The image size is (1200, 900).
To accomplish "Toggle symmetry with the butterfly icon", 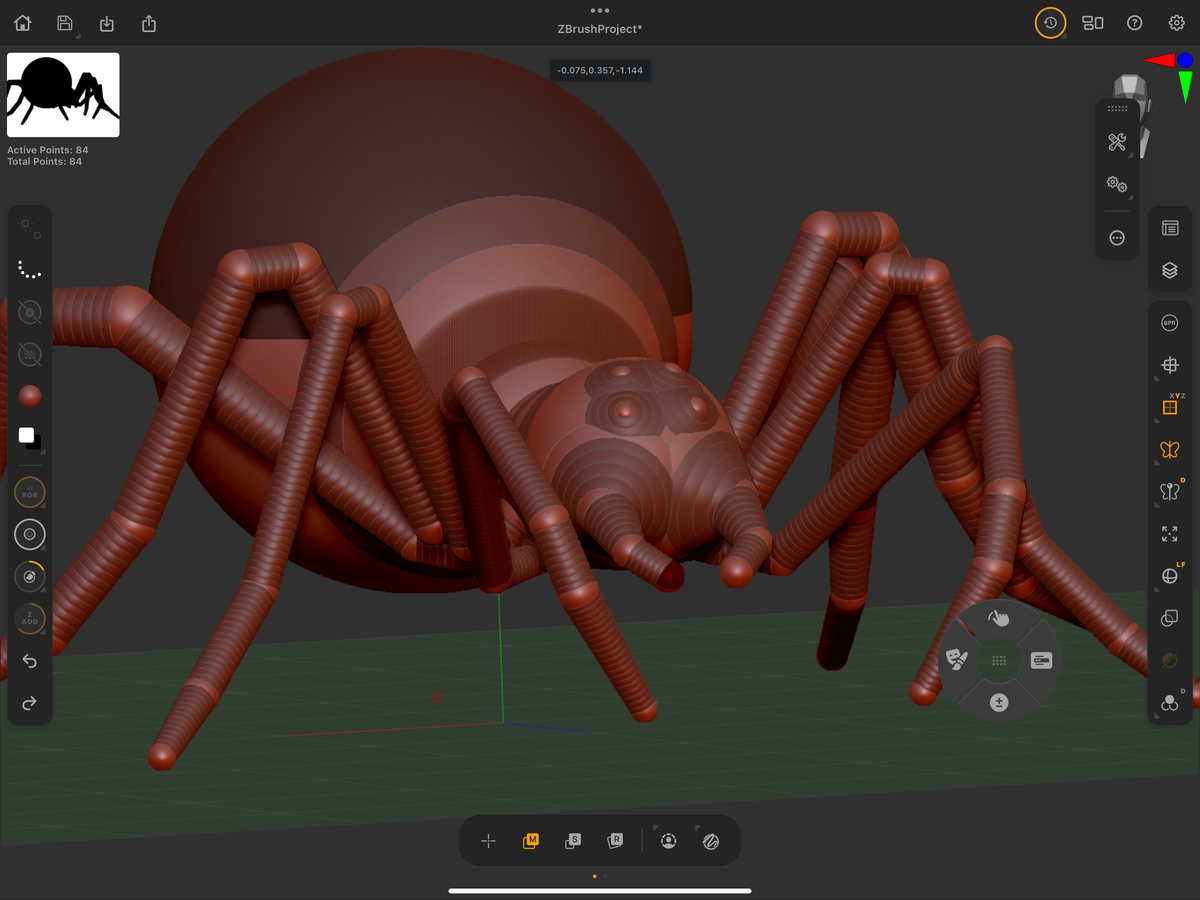I will (x=1169, y=449).
